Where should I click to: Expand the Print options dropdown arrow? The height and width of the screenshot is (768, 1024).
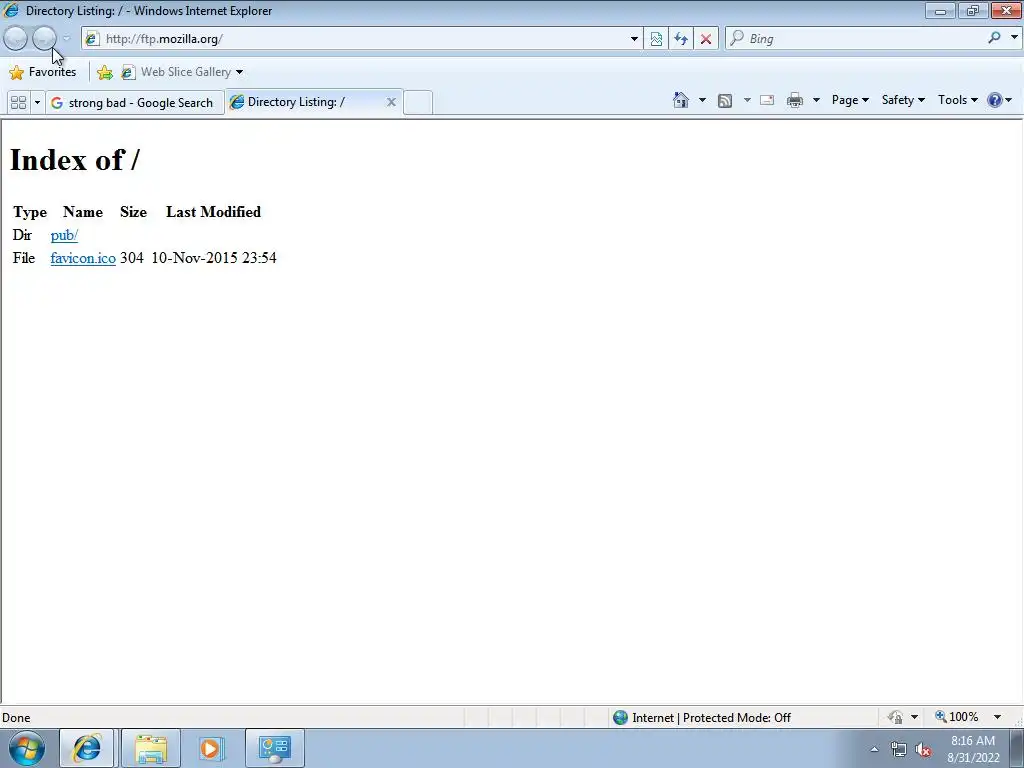(816, 100)
